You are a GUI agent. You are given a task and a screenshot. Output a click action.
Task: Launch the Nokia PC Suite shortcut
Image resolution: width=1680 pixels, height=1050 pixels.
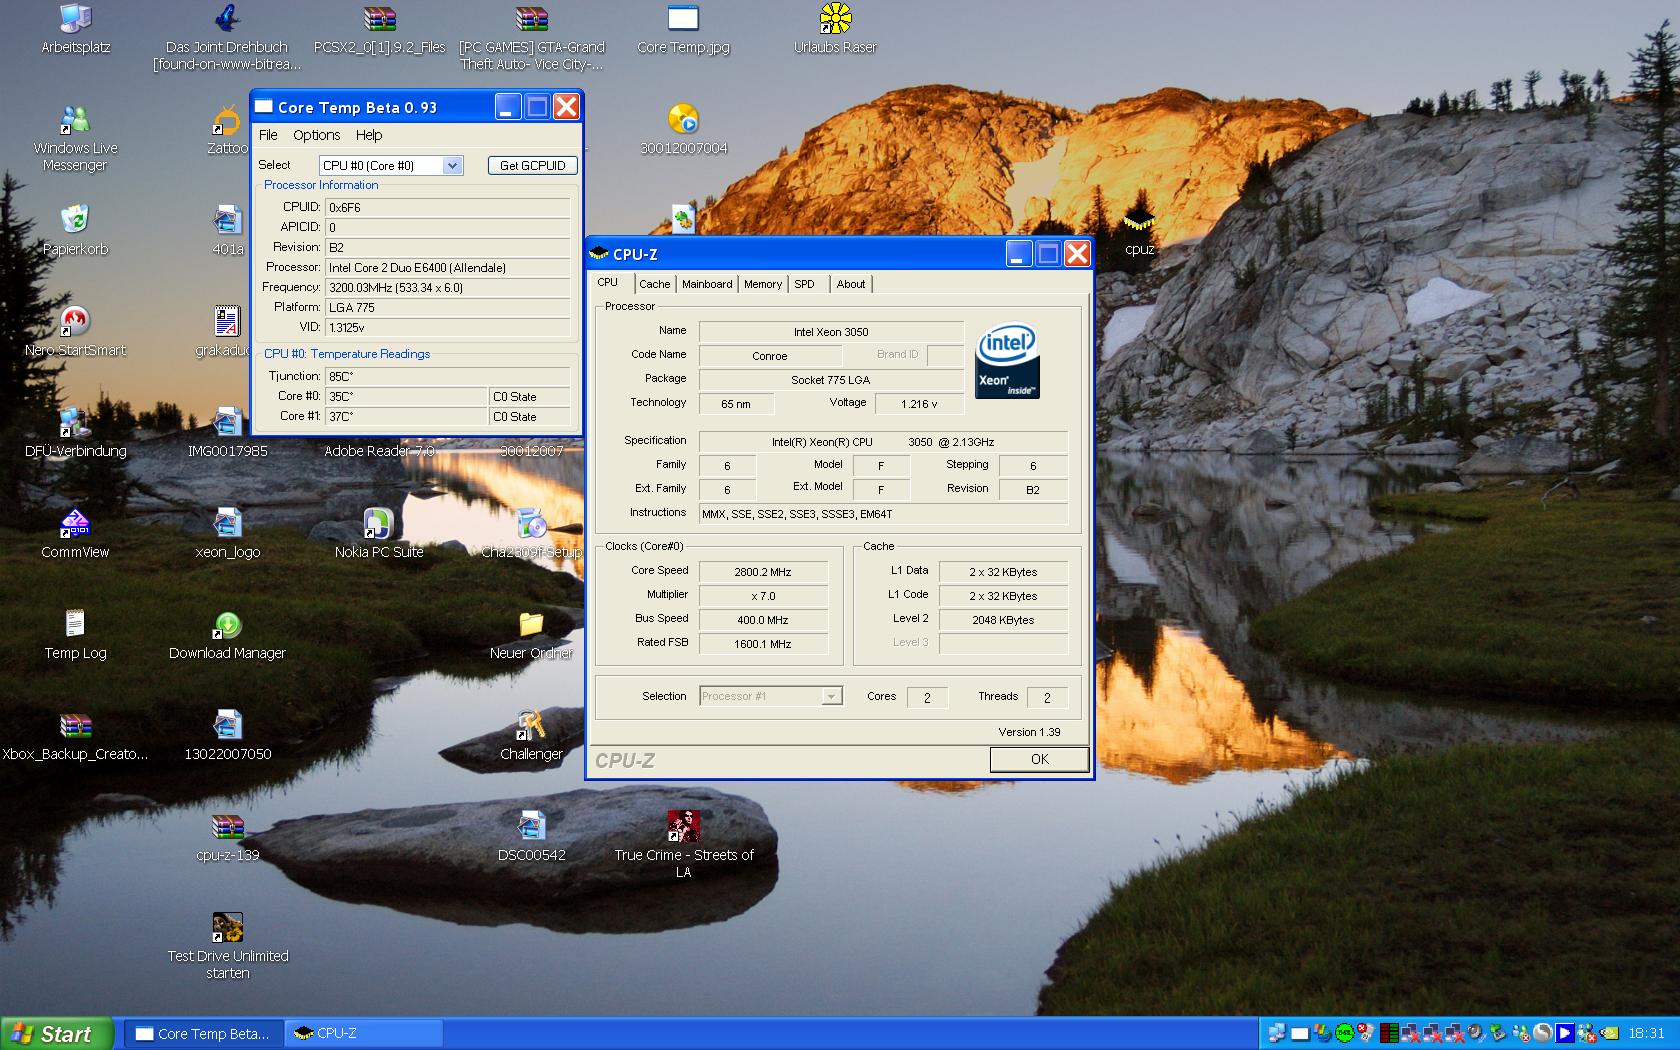pyautogui.click(x=378, y=524)
